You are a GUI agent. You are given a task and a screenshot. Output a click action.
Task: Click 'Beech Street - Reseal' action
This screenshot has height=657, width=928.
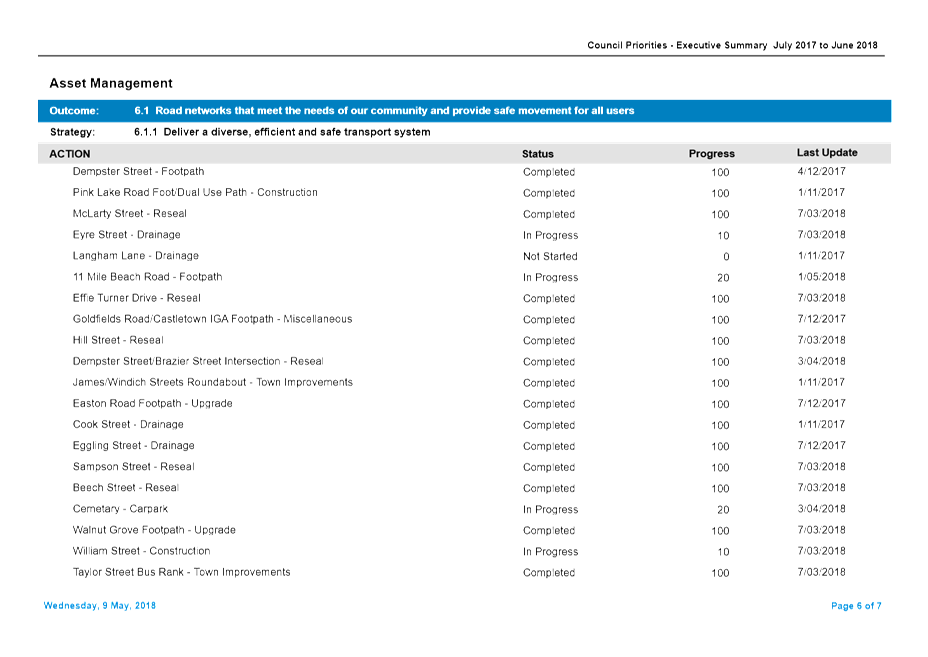pos(126,488)
